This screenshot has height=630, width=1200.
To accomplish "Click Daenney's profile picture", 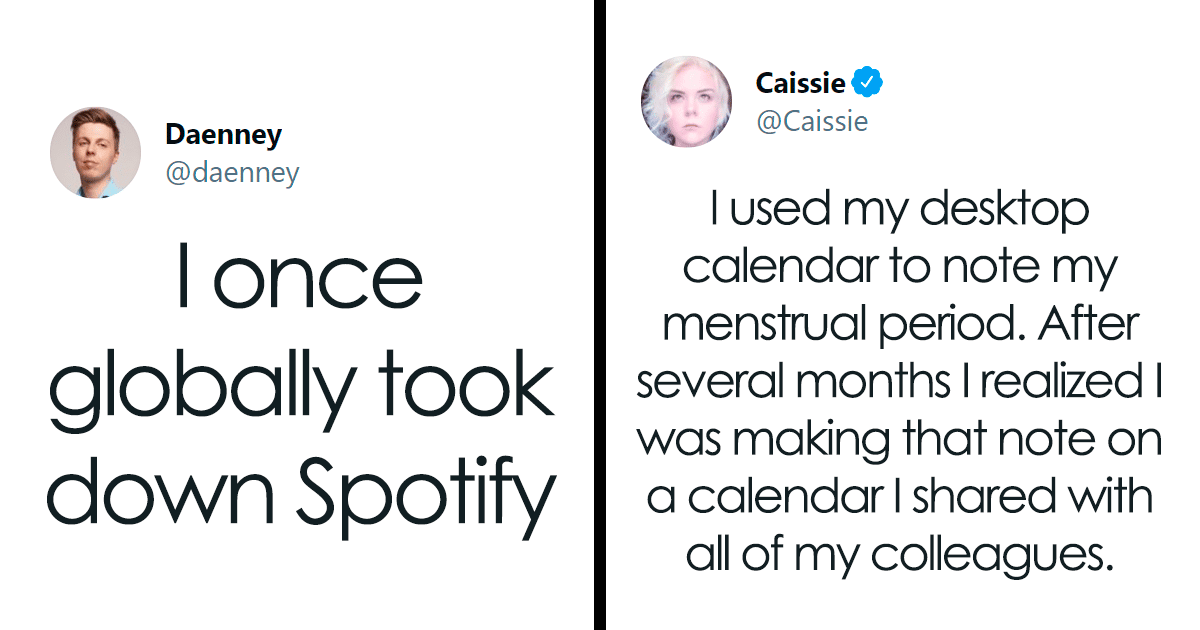I will [96, 152].
